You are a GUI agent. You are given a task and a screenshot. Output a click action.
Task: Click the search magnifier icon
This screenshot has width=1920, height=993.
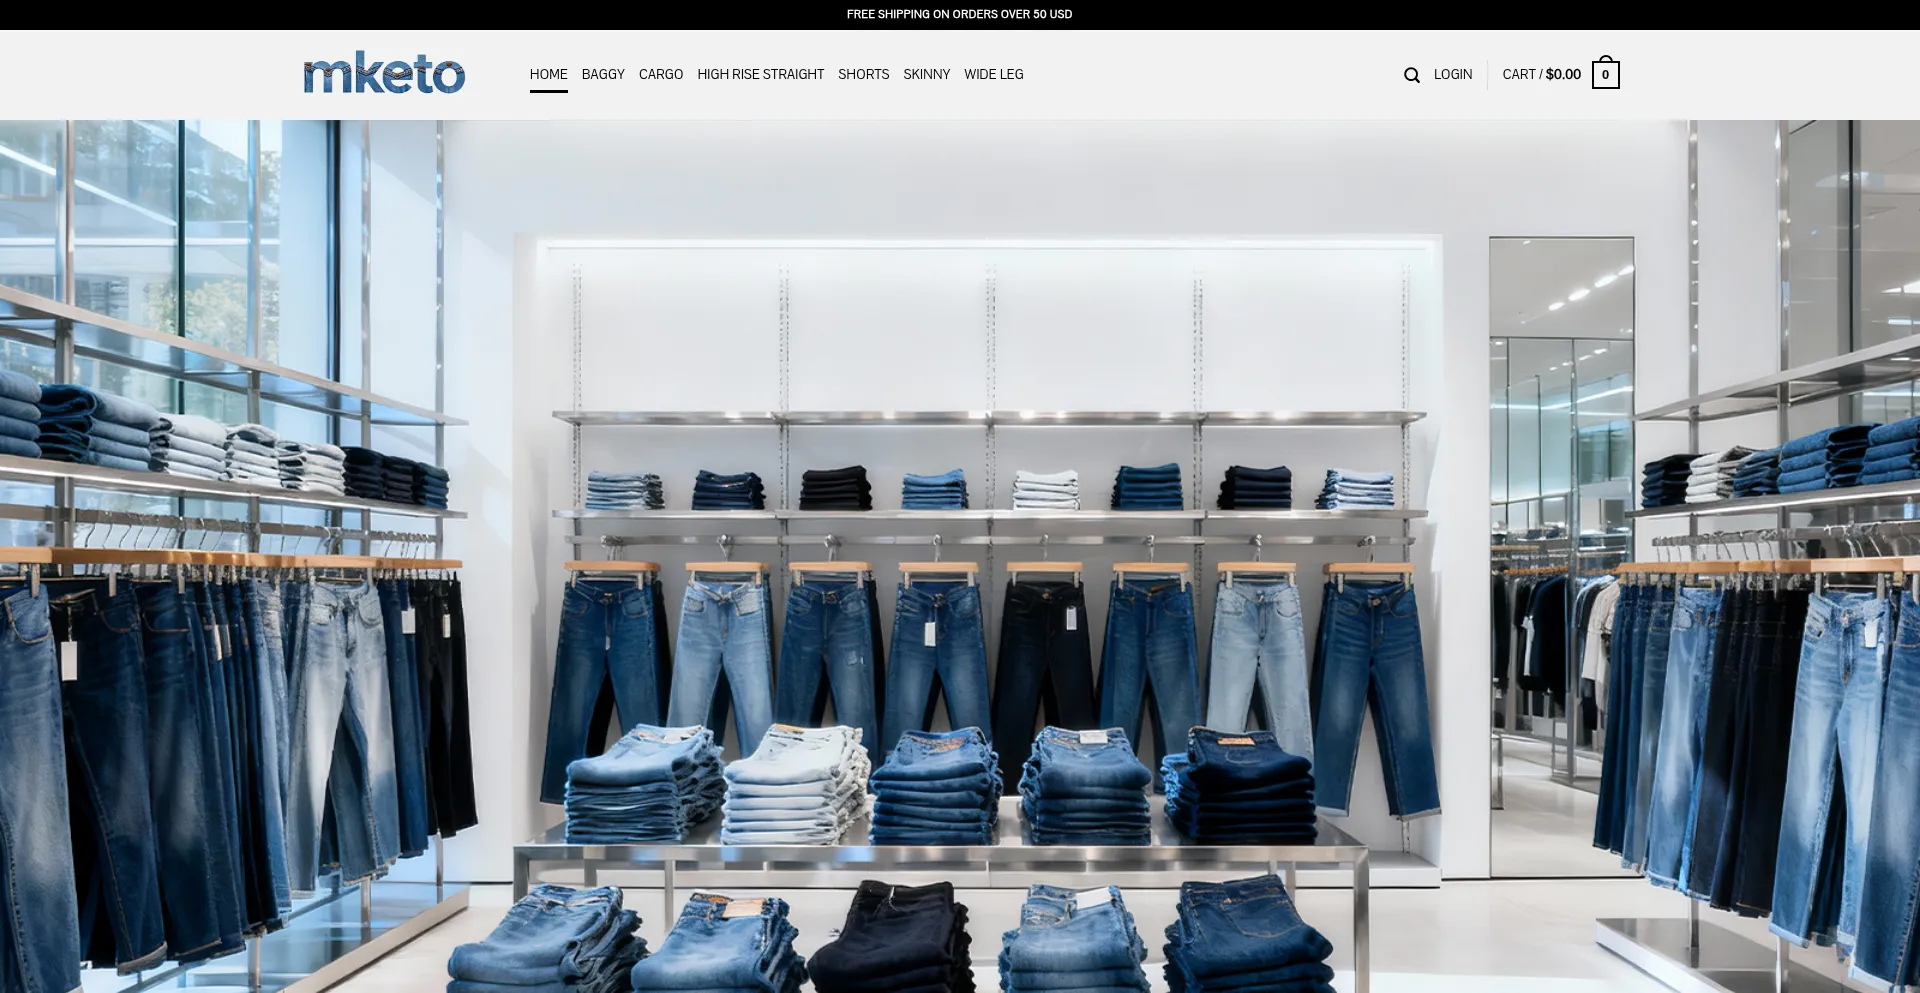pyautogui.click(x=1411, y=75)
